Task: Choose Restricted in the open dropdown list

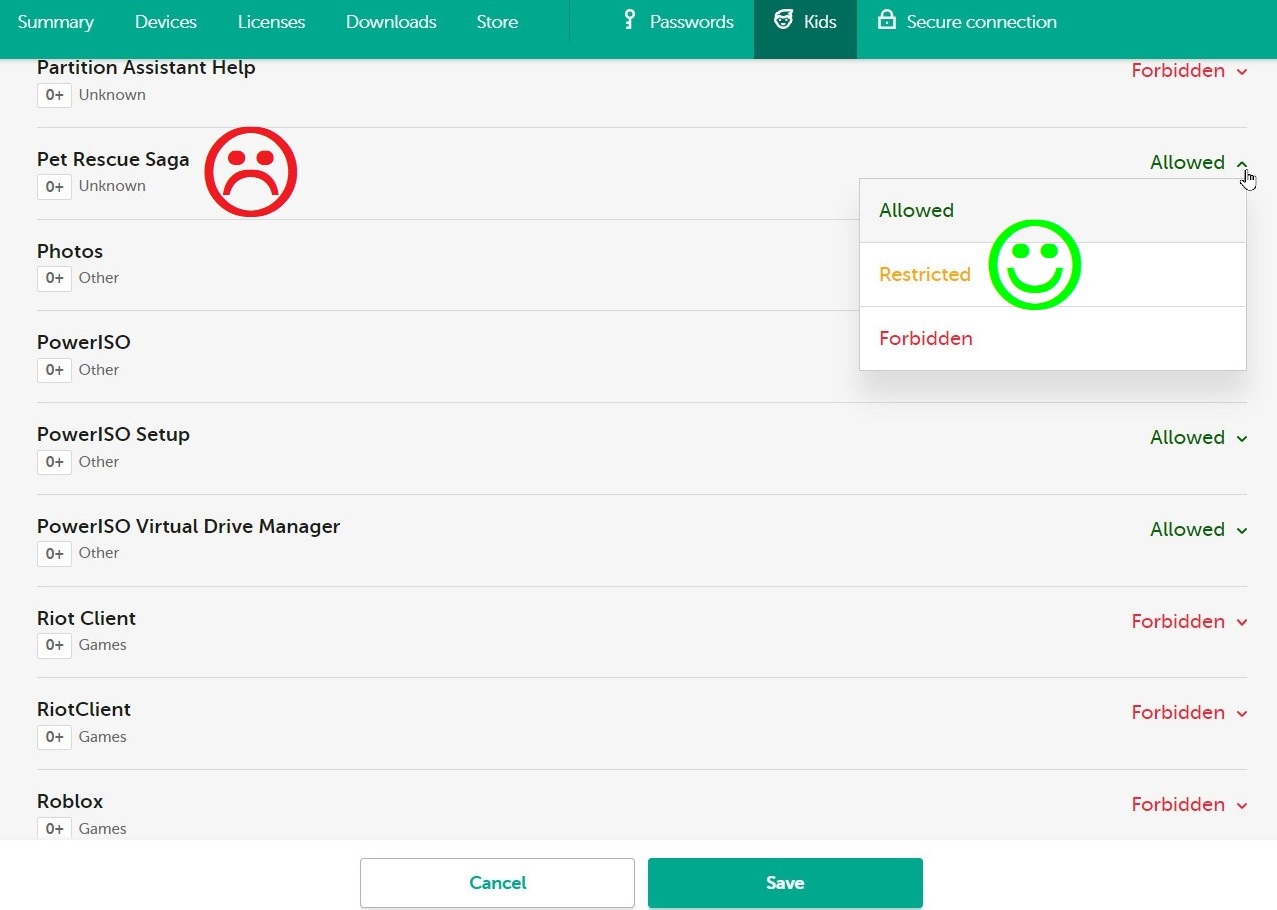Action: 1053,275
